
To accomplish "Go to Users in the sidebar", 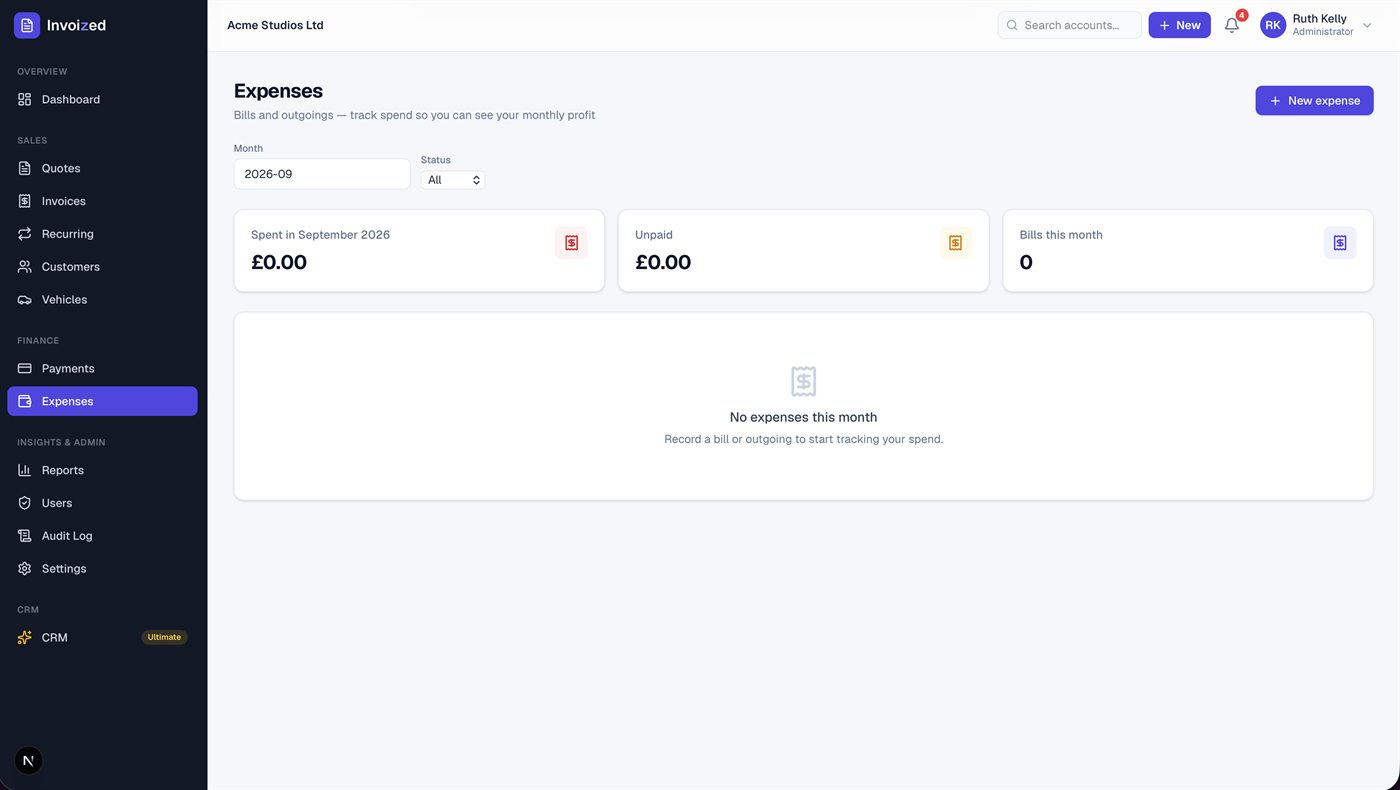I will click(x=102, y=503).
